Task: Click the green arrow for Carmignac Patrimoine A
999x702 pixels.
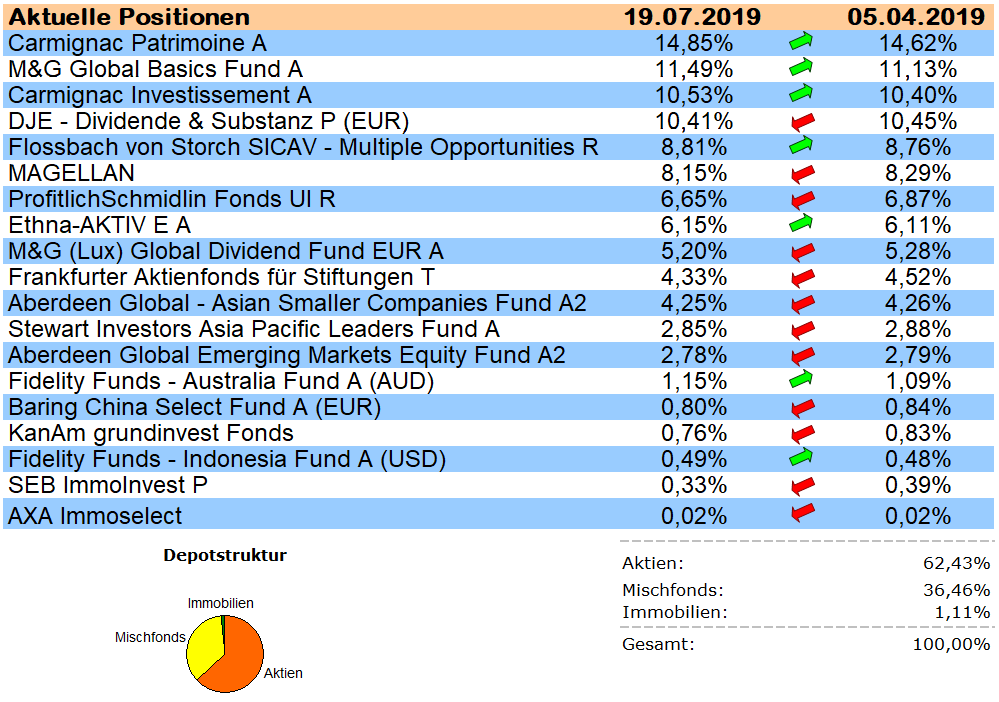Action: tap(801, 42)
